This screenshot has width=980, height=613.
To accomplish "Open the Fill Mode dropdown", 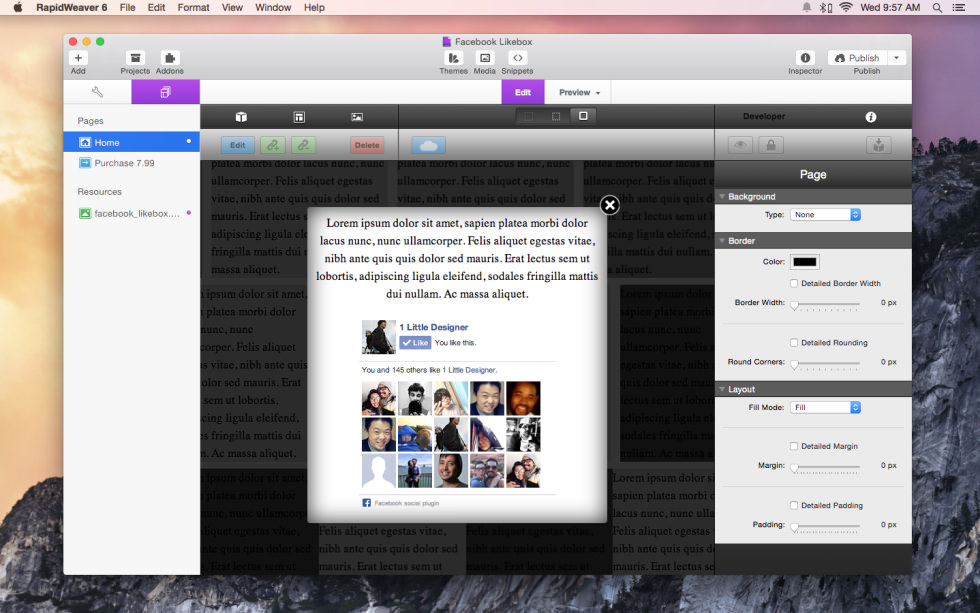I will click(x=826, y=407).
